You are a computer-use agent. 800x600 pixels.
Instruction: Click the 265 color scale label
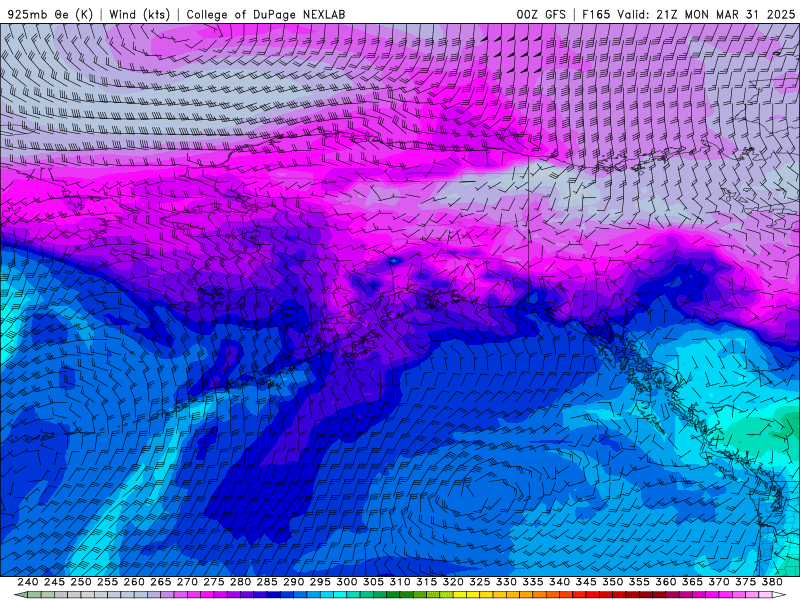pos(160,582)
